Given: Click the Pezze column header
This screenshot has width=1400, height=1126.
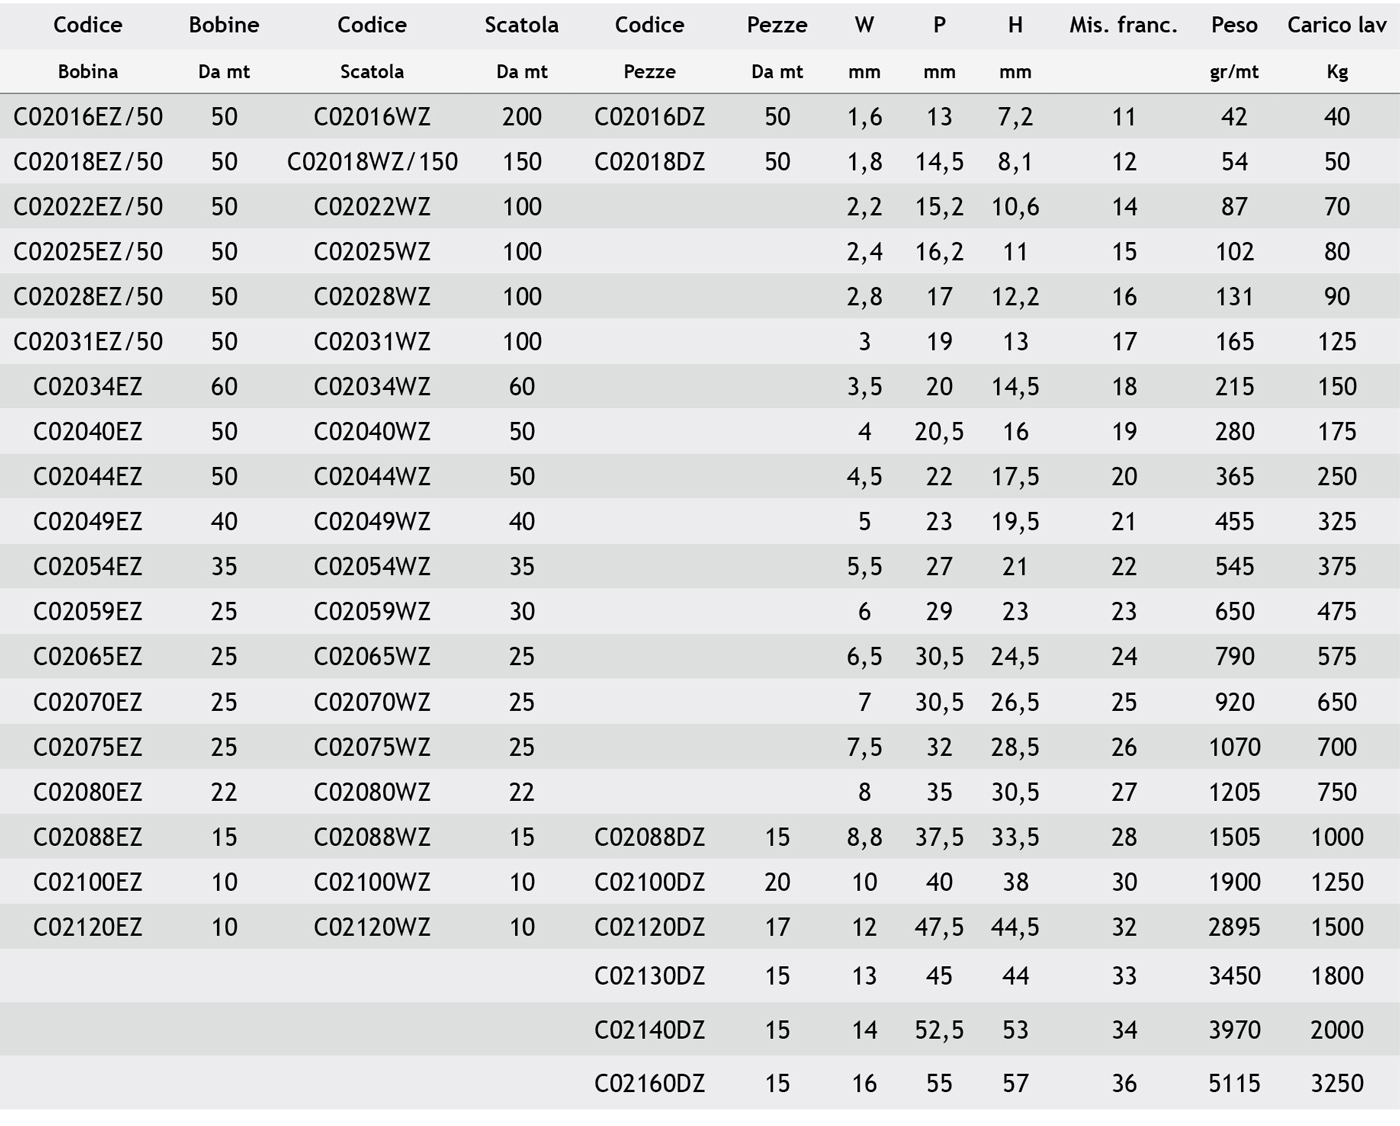Looking at the screenshot, I should pyautogui.click(x=776, y=25).
